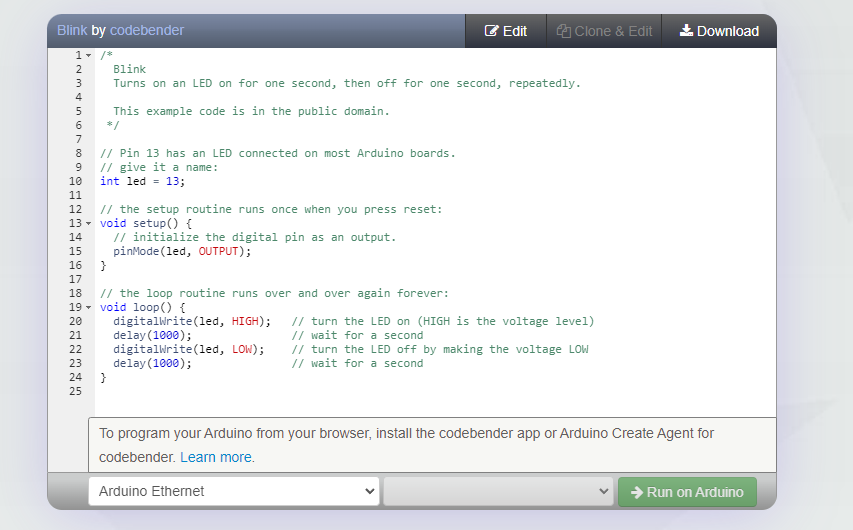The image size is (853, 530).
Task: Click the message 'To program your Arduino from your browser'
Action: pyautogui.click(x=236, y=433)
